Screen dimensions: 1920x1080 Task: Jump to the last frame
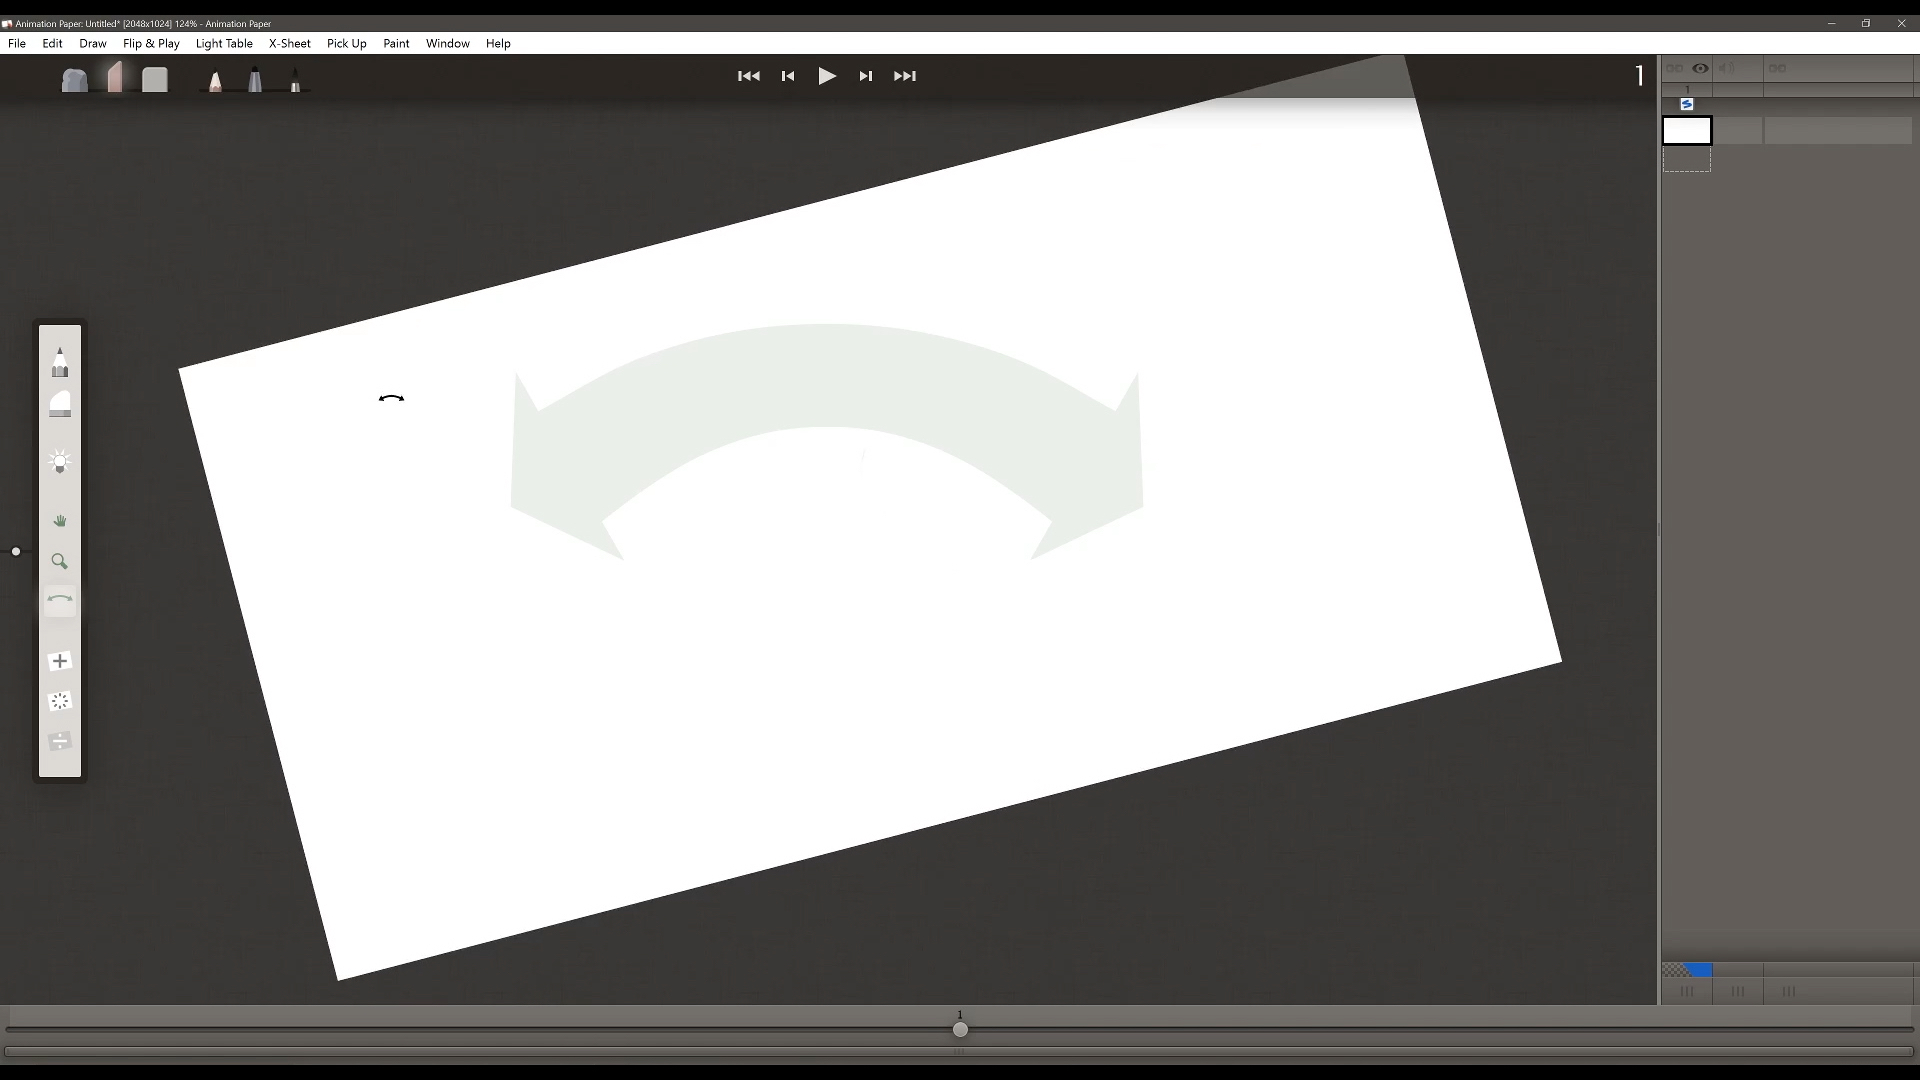[x=904, y=76]
